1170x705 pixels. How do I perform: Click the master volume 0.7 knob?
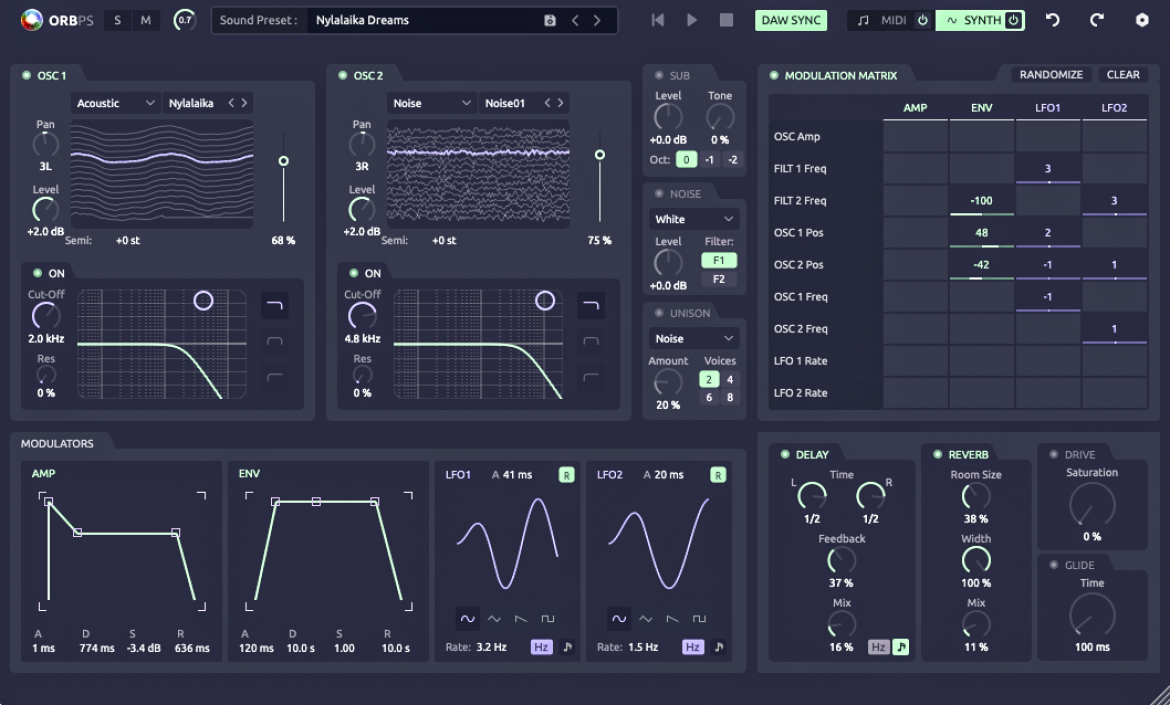pos(184,20)
